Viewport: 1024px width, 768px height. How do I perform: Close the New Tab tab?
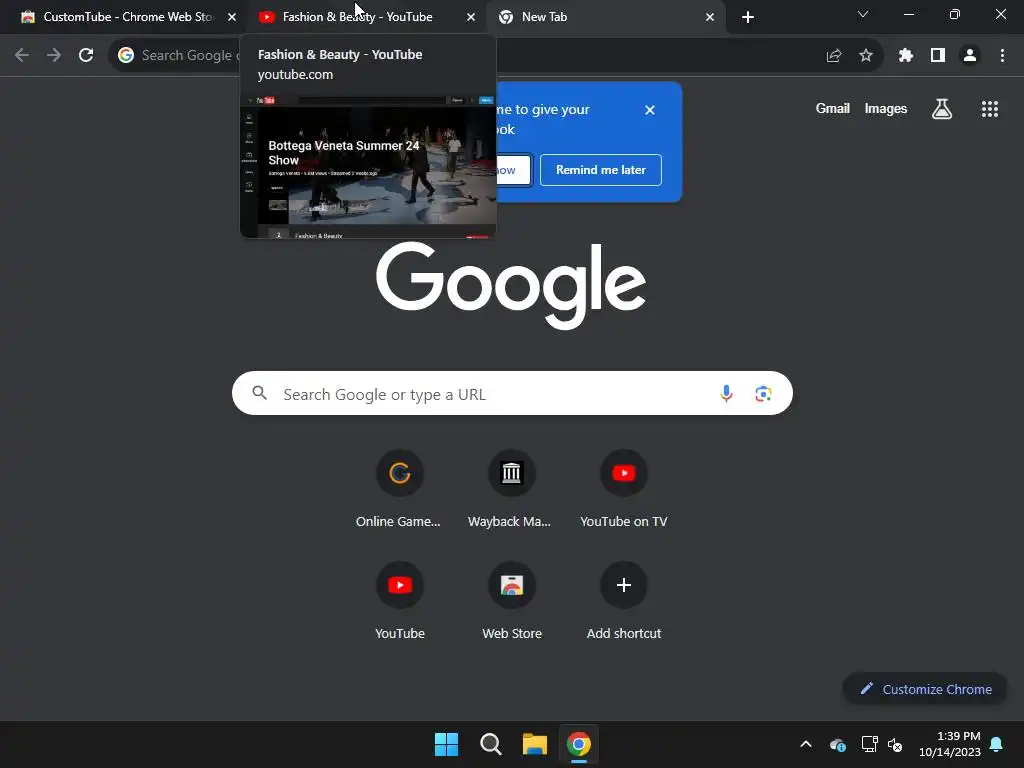[x=710, y=18]
